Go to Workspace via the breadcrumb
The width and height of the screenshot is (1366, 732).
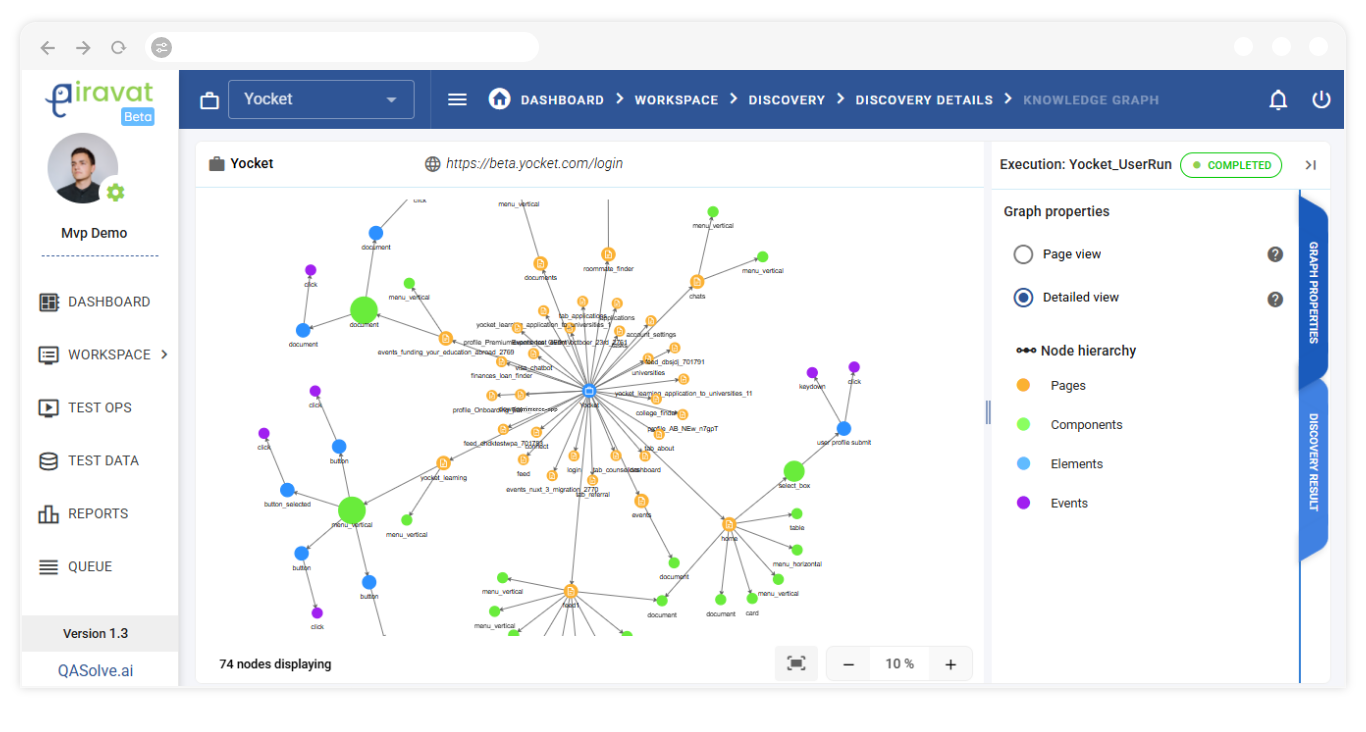pyautogui.click(x=676, y=100)
